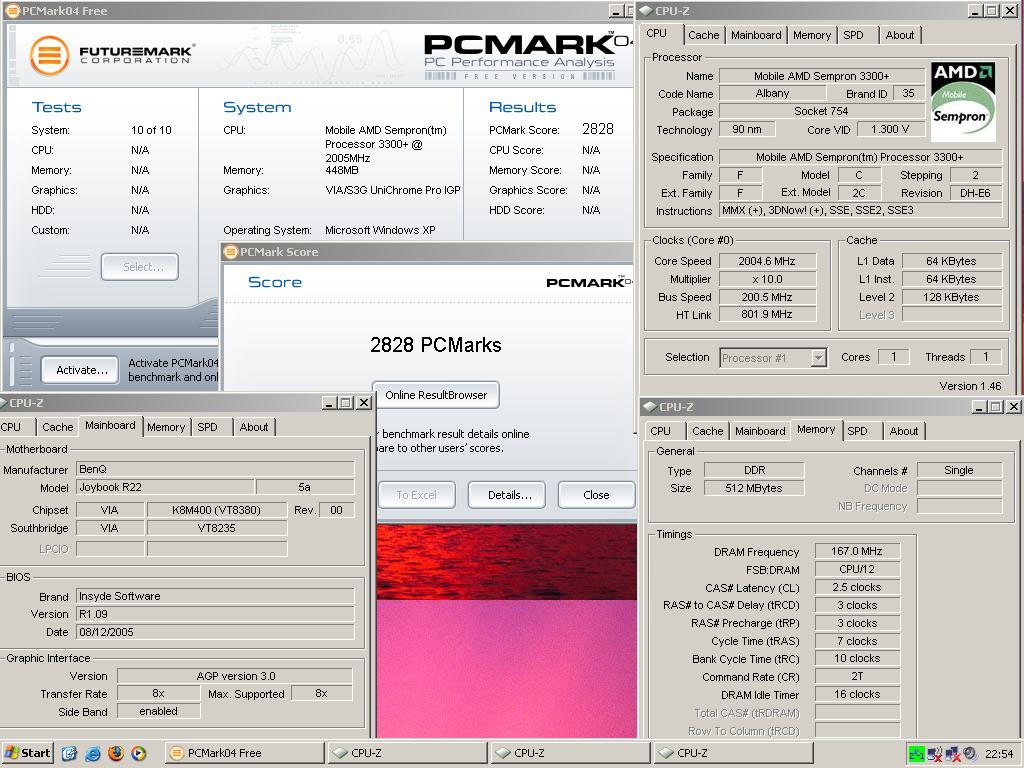Click the Activate... button in PCMark04
This screenshot has height=768, width=1024.
pyautogui.click(x=80, y=370)
